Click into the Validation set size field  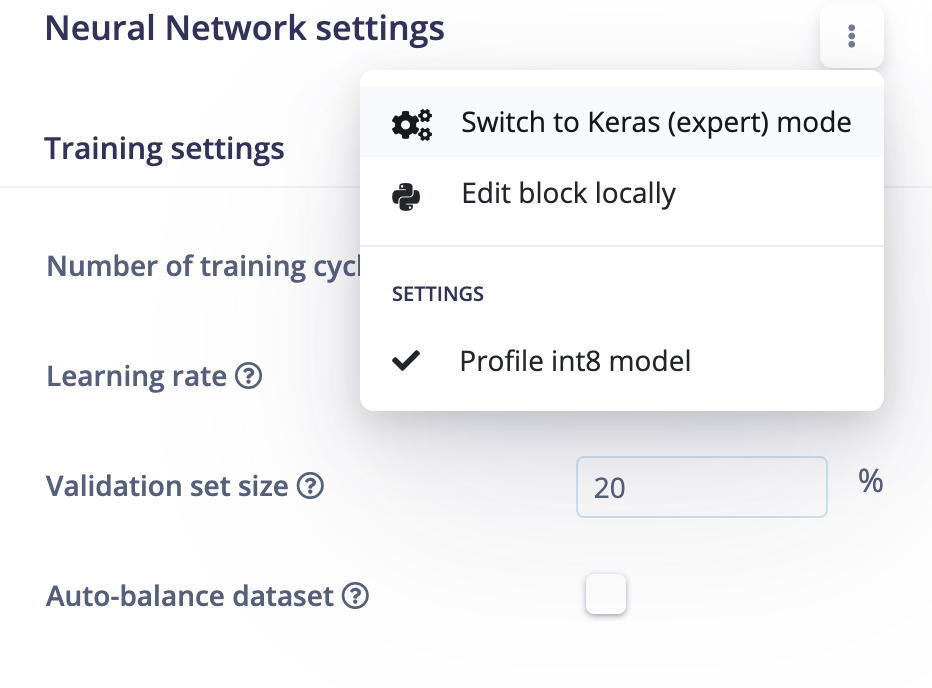click(701, 487)
